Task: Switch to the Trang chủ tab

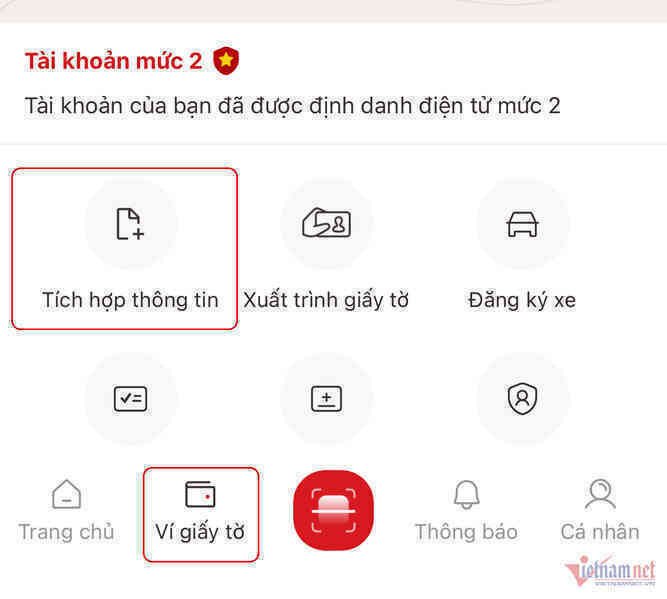Action: pyautogui.click(x=66, y=532)
